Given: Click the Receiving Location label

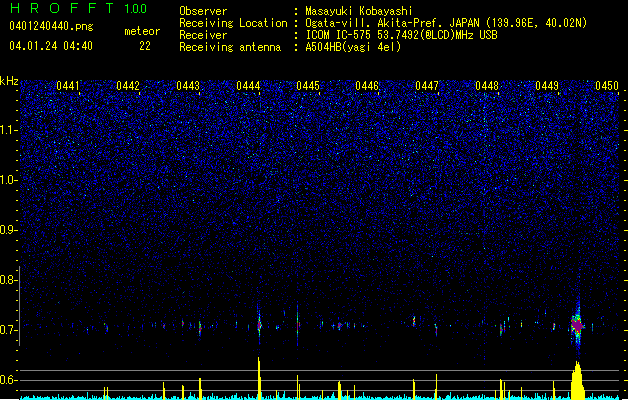Looking at the screenshot, I should click(x=233, y=23).
